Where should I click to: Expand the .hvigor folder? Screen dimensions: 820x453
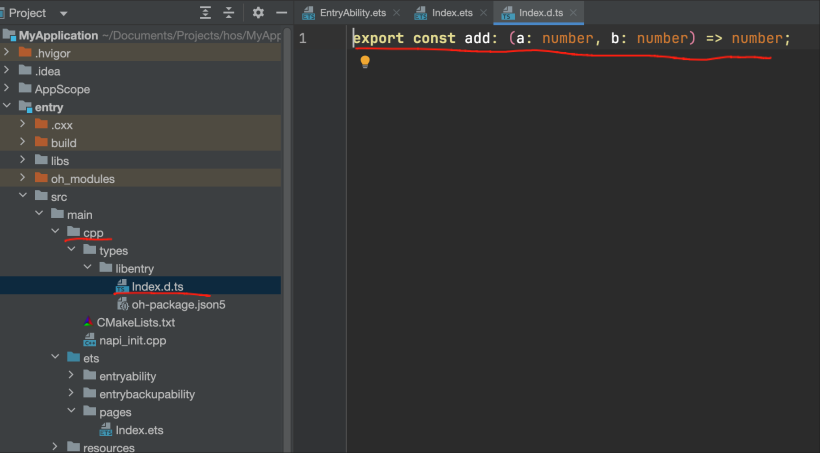(x=9, y=53)
